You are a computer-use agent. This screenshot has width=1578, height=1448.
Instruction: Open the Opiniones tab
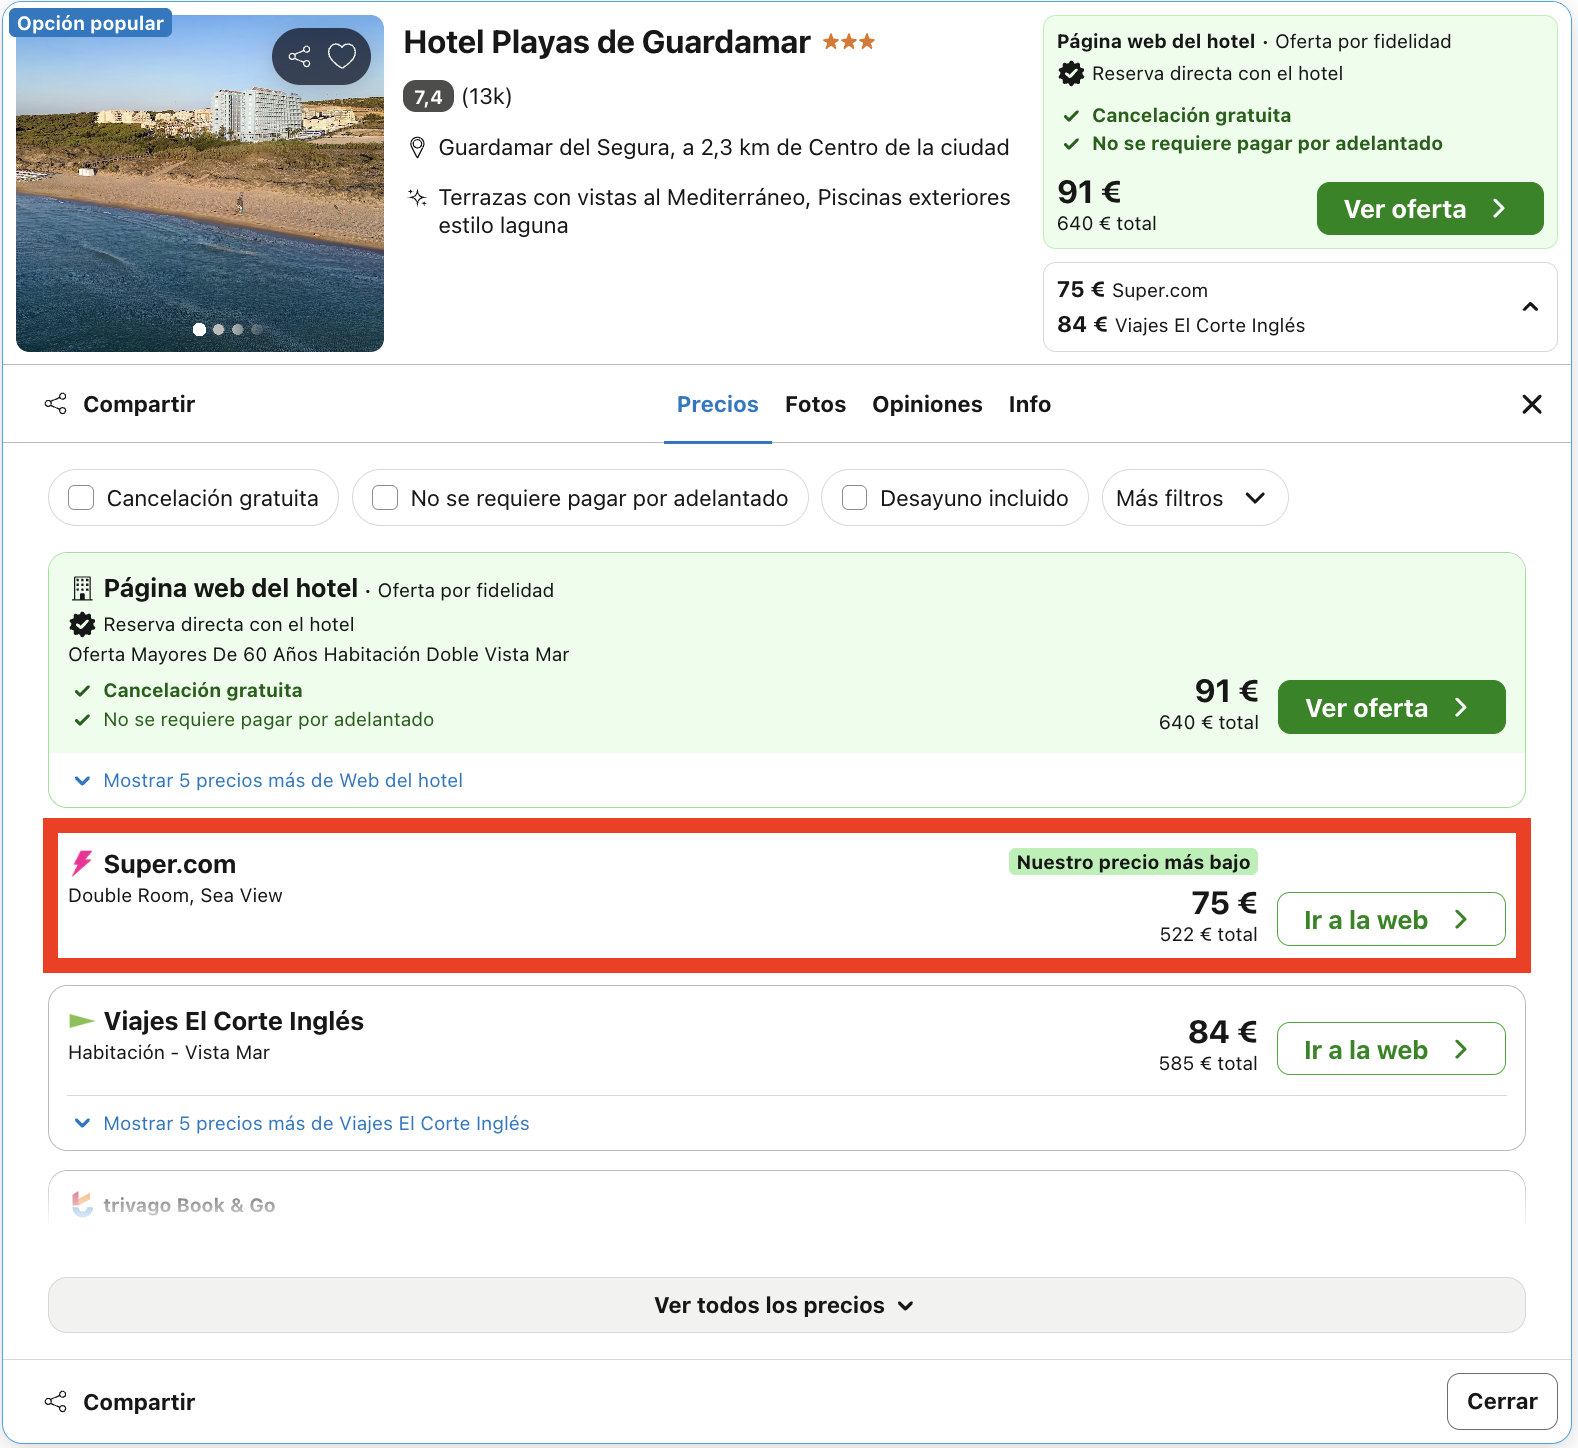(x=927, y=404)
